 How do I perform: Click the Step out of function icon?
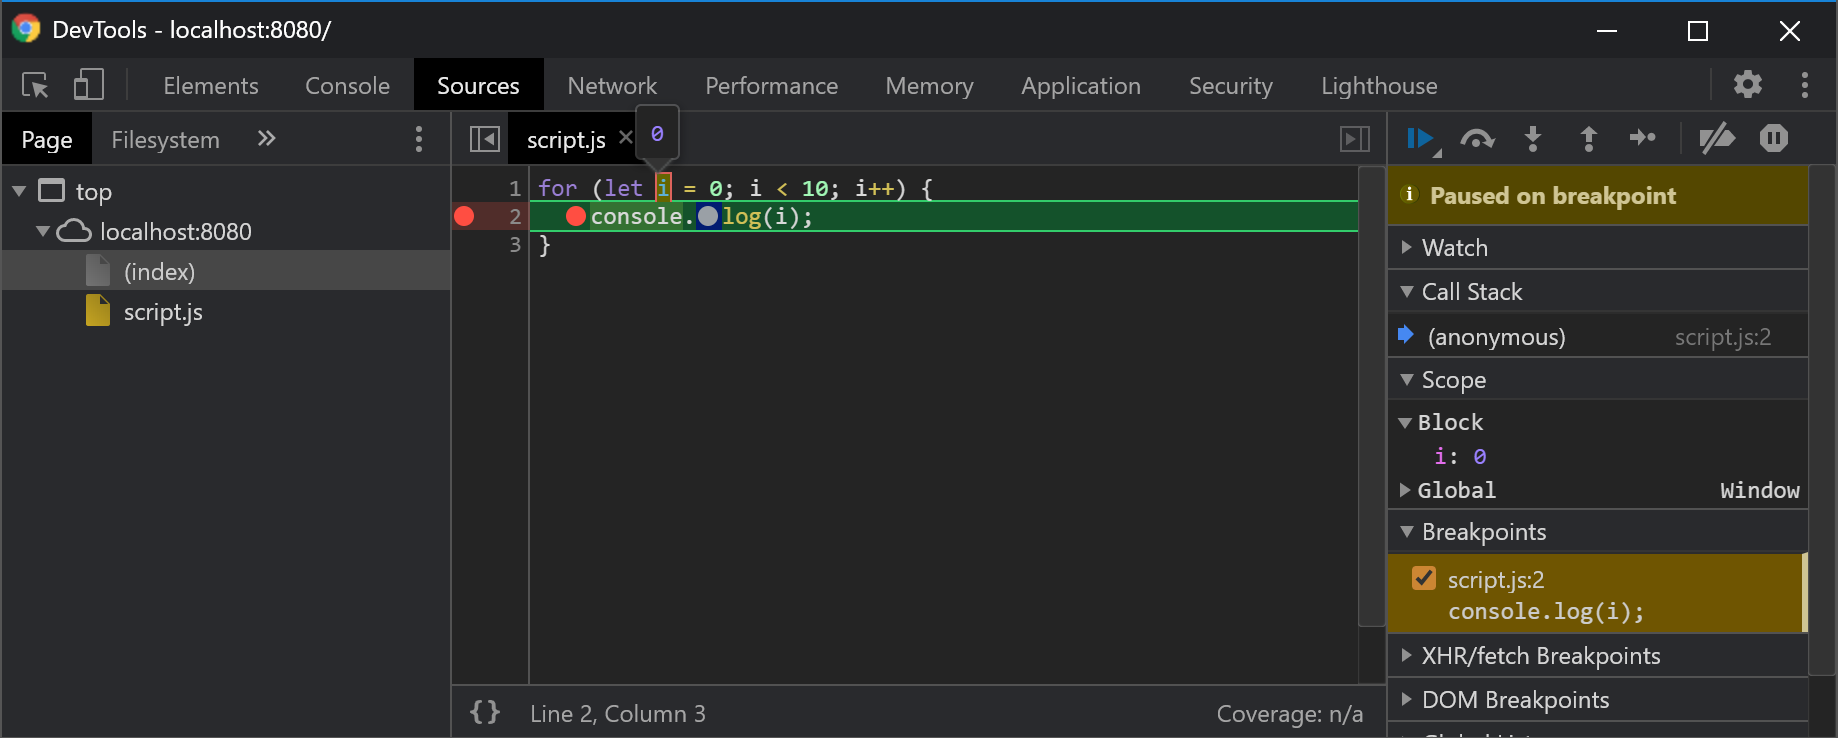pos(1588,139)
